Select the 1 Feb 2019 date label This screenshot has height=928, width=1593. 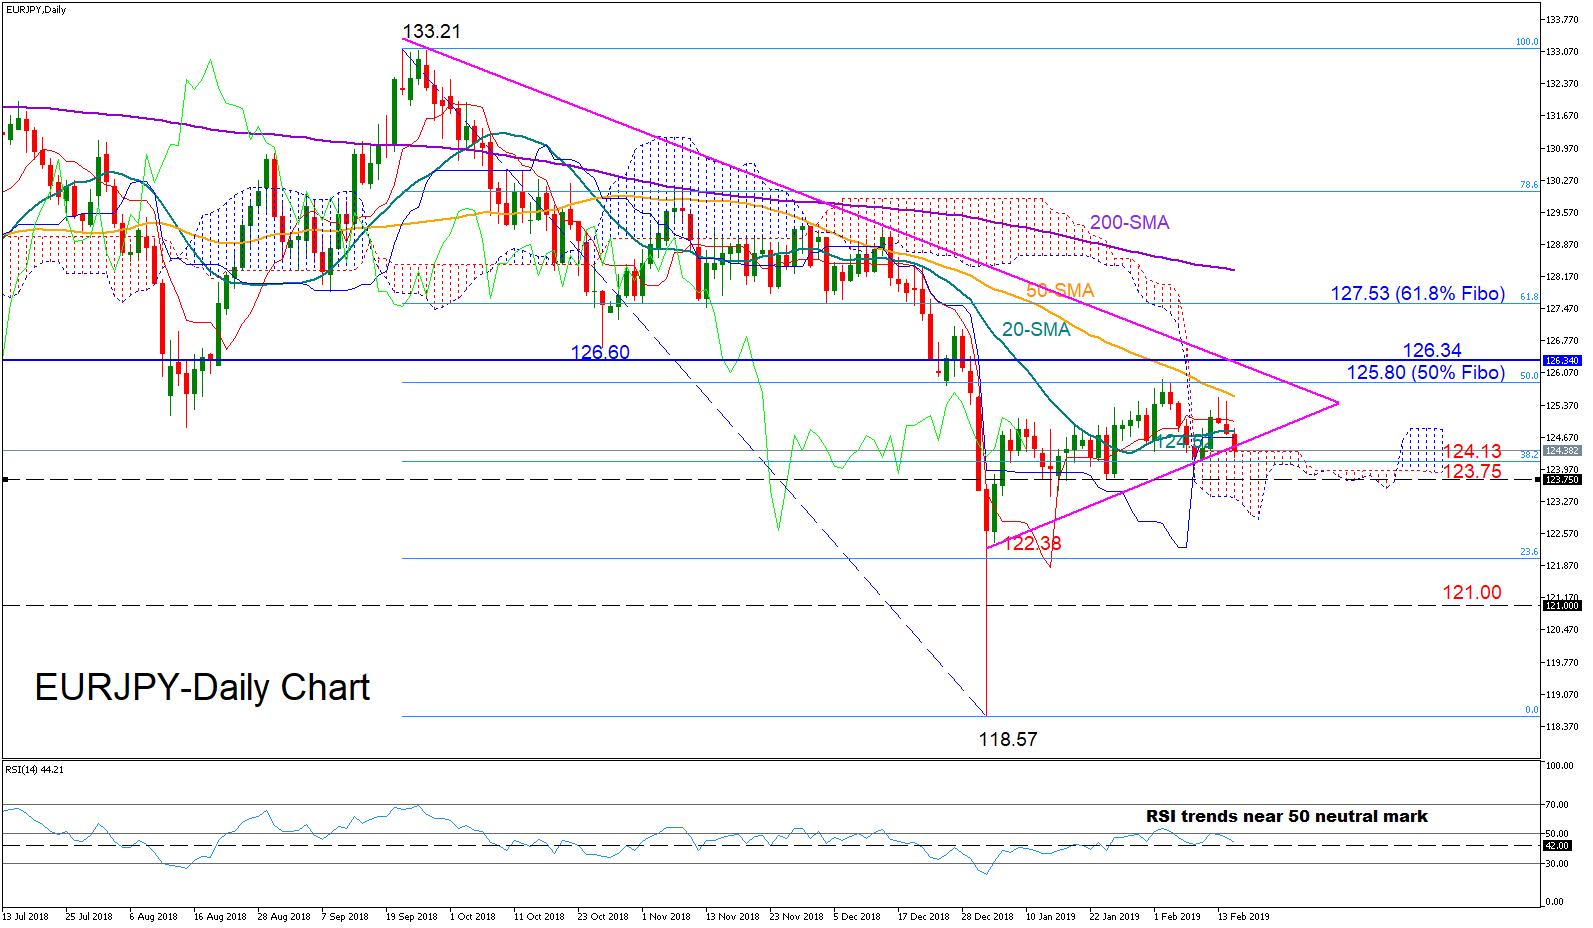pyautogui.click(x=1177, y=916)
